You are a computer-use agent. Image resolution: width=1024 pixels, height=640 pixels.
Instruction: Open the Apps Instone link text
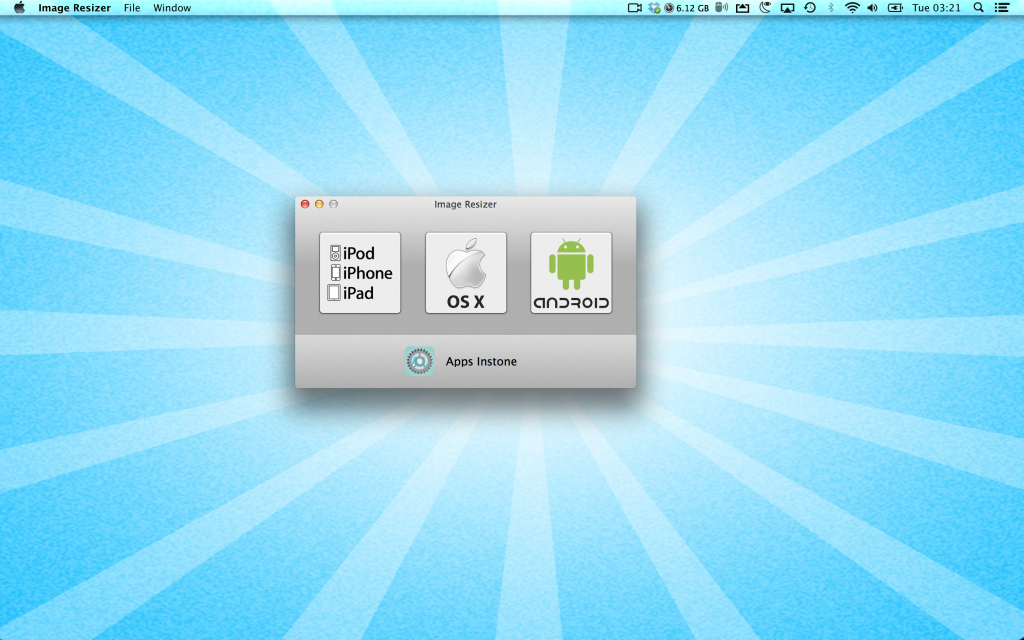[x=481, y=362]
